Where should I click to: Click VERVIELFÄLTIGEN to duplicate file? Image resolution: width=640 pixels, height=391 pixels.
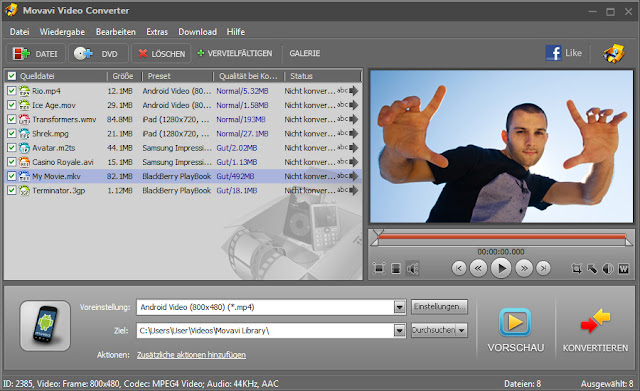click(x=235, y=53)
